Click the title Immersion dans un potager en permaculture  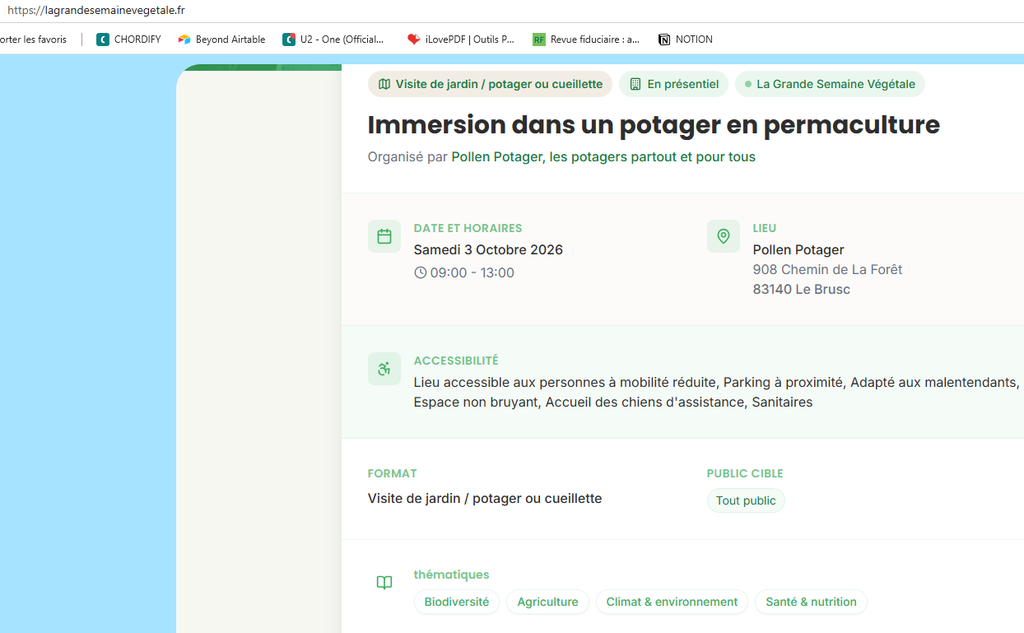[654, 125]
